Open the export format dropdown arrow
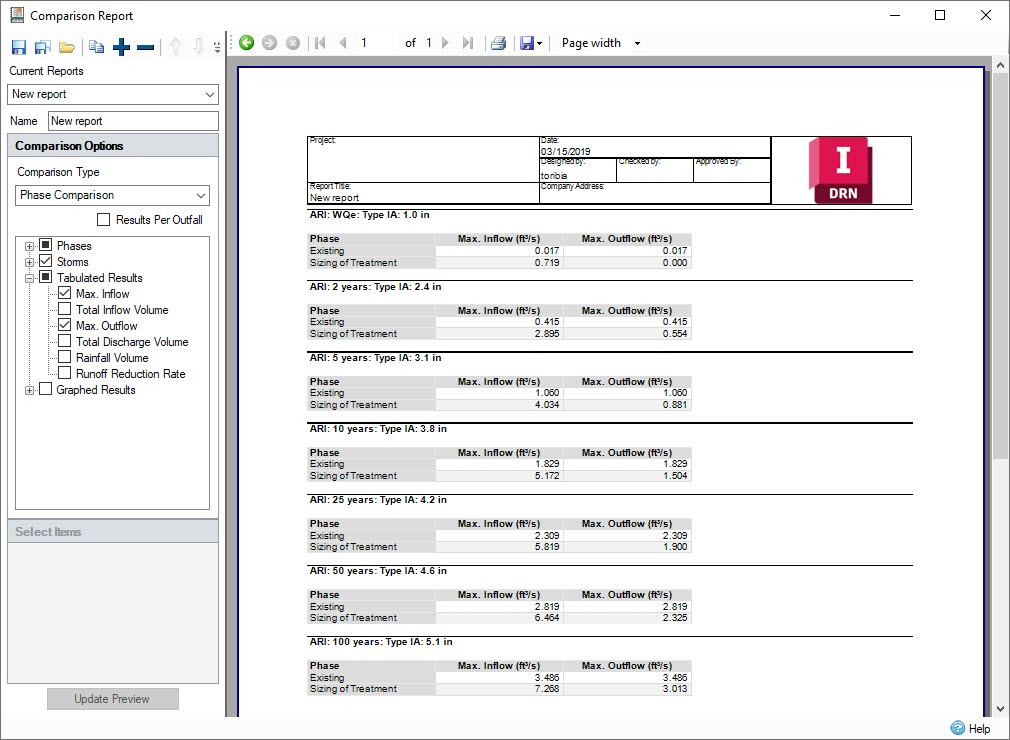The height and width of the screenshot is (740, 1010). [x=539, y=43]
